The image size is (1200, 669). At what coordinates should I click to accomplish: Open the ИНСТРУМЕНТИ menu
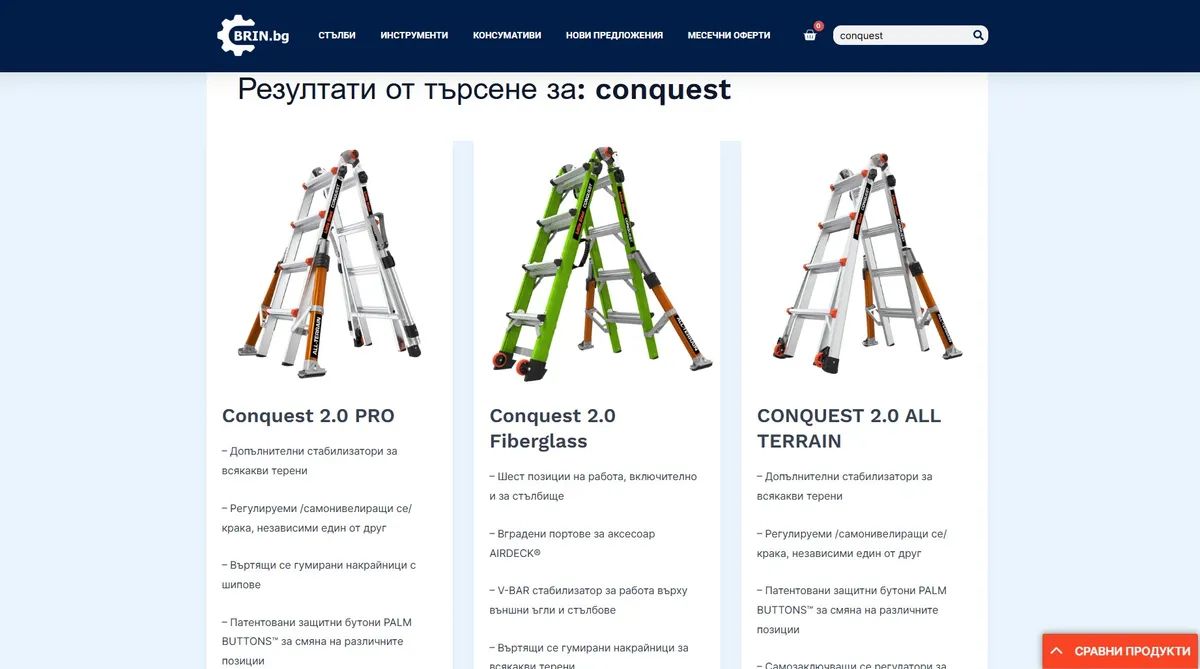coord(414,35)
